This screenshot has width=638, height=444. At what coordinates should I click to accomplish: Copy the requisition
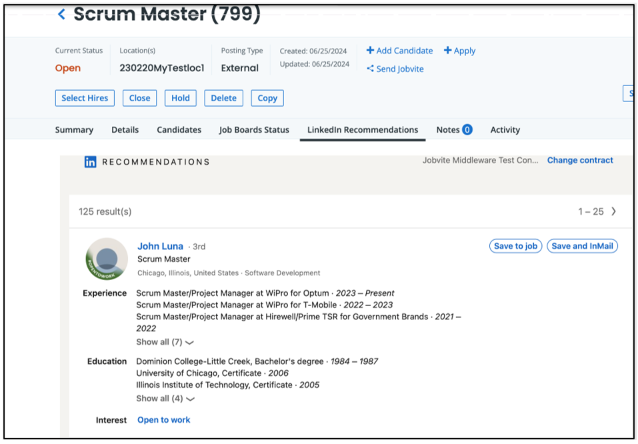267,98
